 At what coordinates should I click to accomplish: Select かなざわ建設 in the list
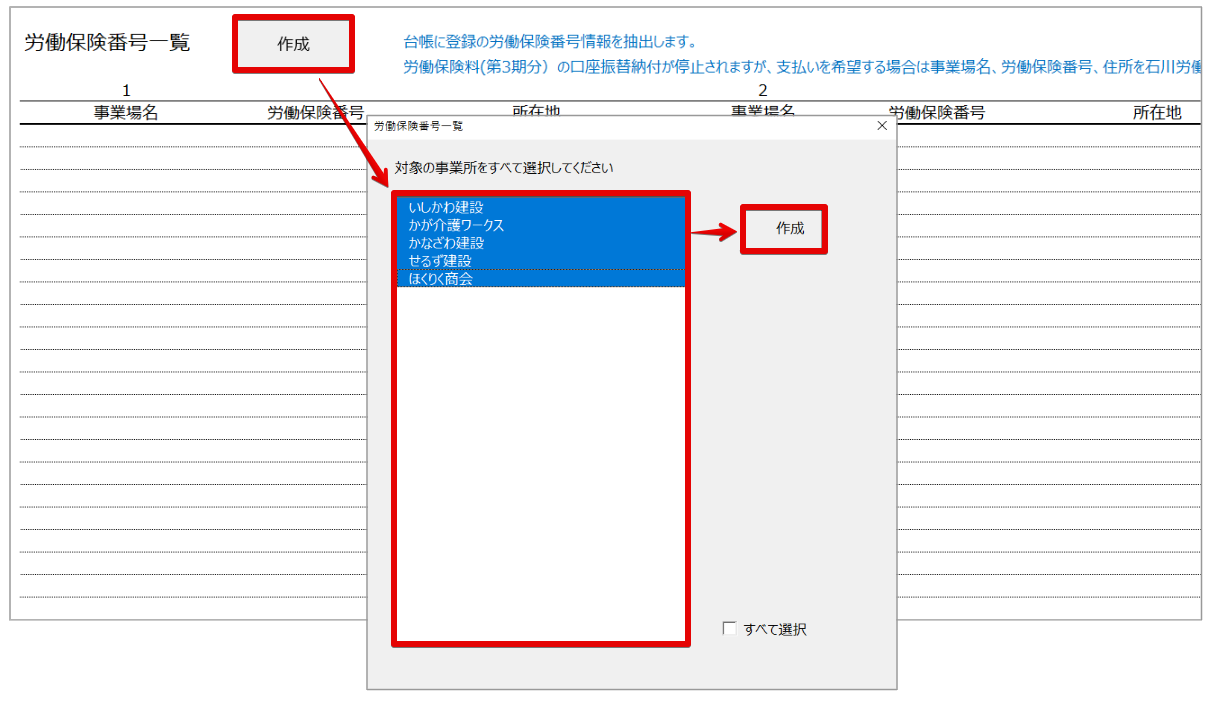tap(541, 243)
